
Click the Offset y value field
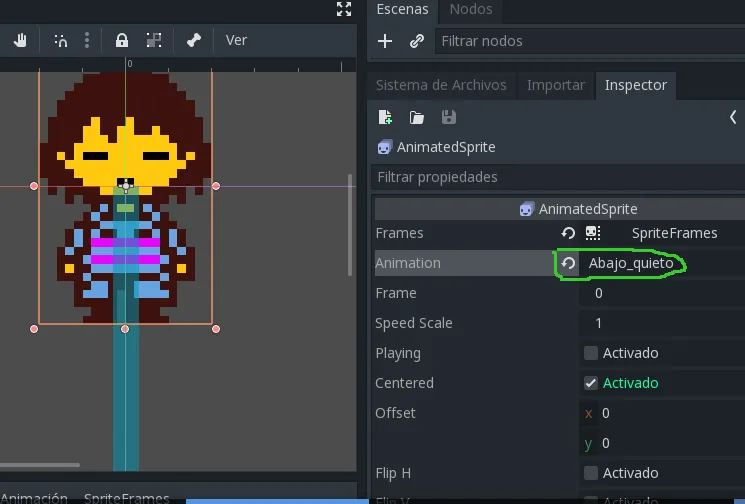[662, 443]
